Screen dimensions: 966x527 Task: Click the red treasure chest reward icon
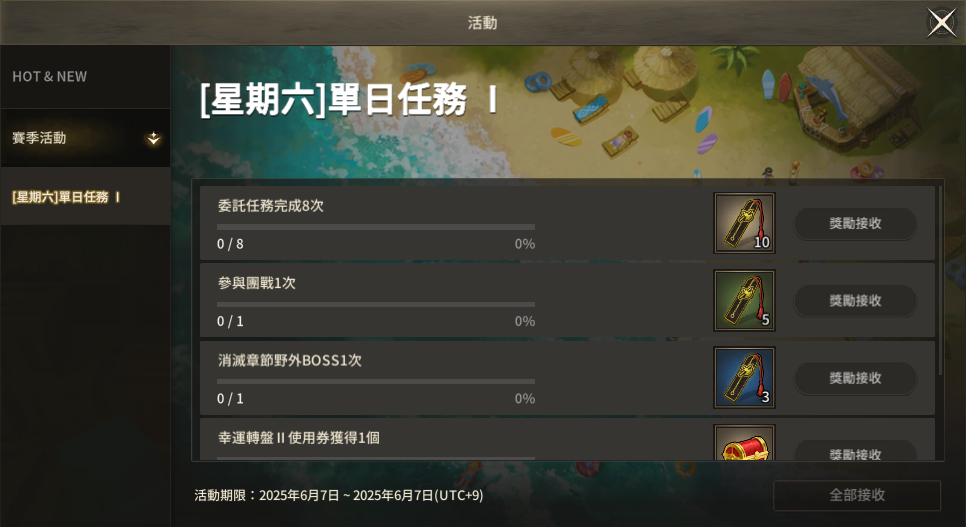[744, 443]
